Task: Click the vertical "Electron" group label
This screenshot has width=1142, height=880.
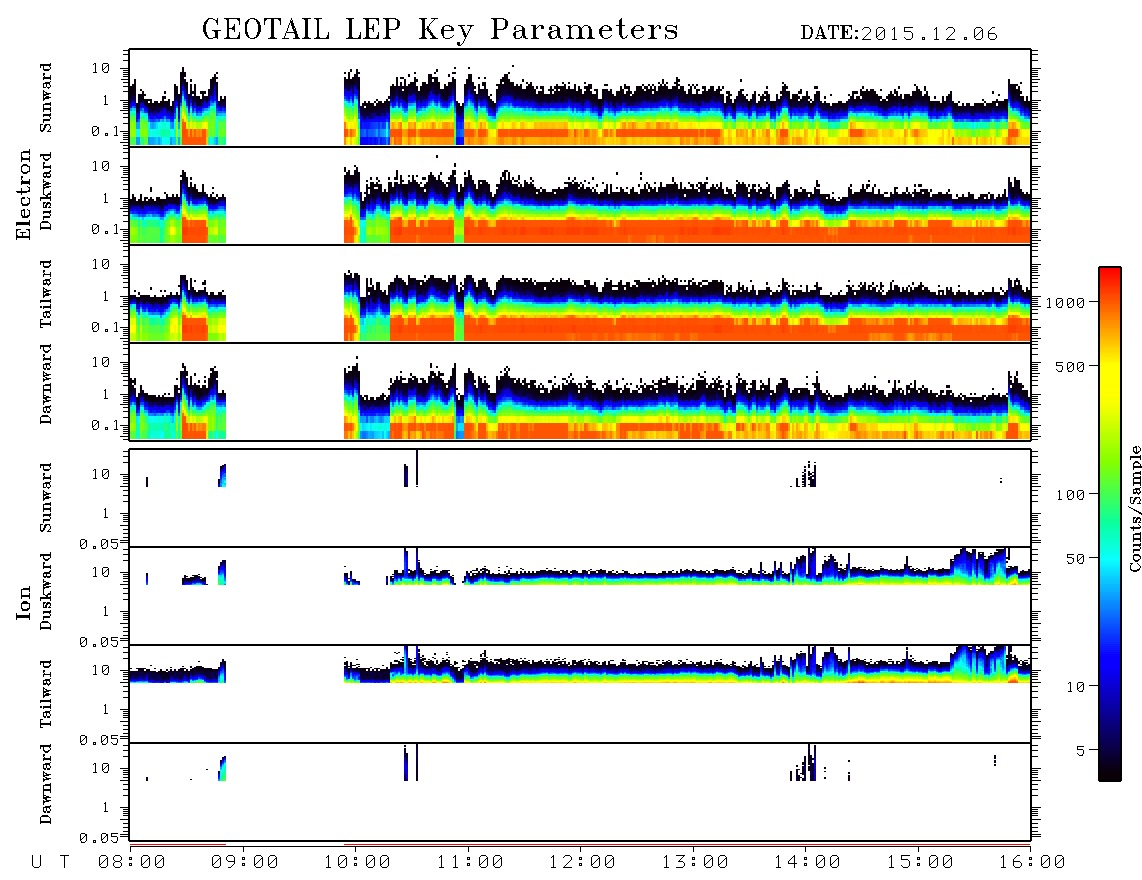Action: (24, 195)
